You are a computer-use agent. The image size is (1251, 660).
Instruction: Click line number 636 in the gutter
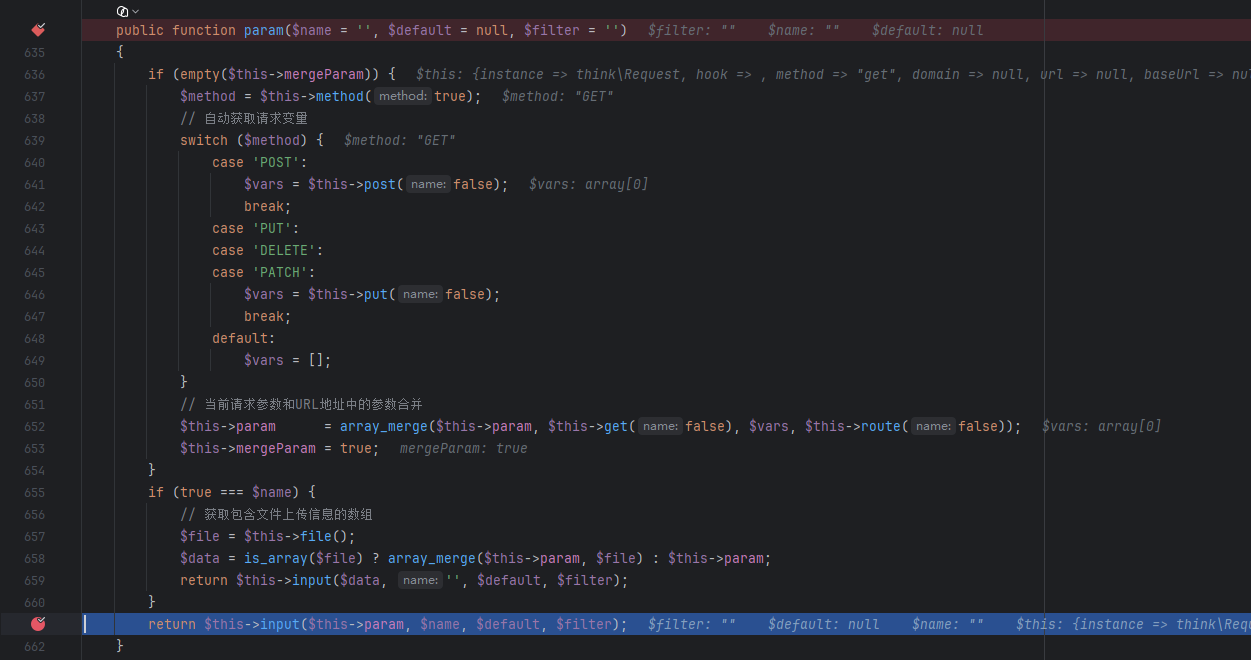click(34, 74)
